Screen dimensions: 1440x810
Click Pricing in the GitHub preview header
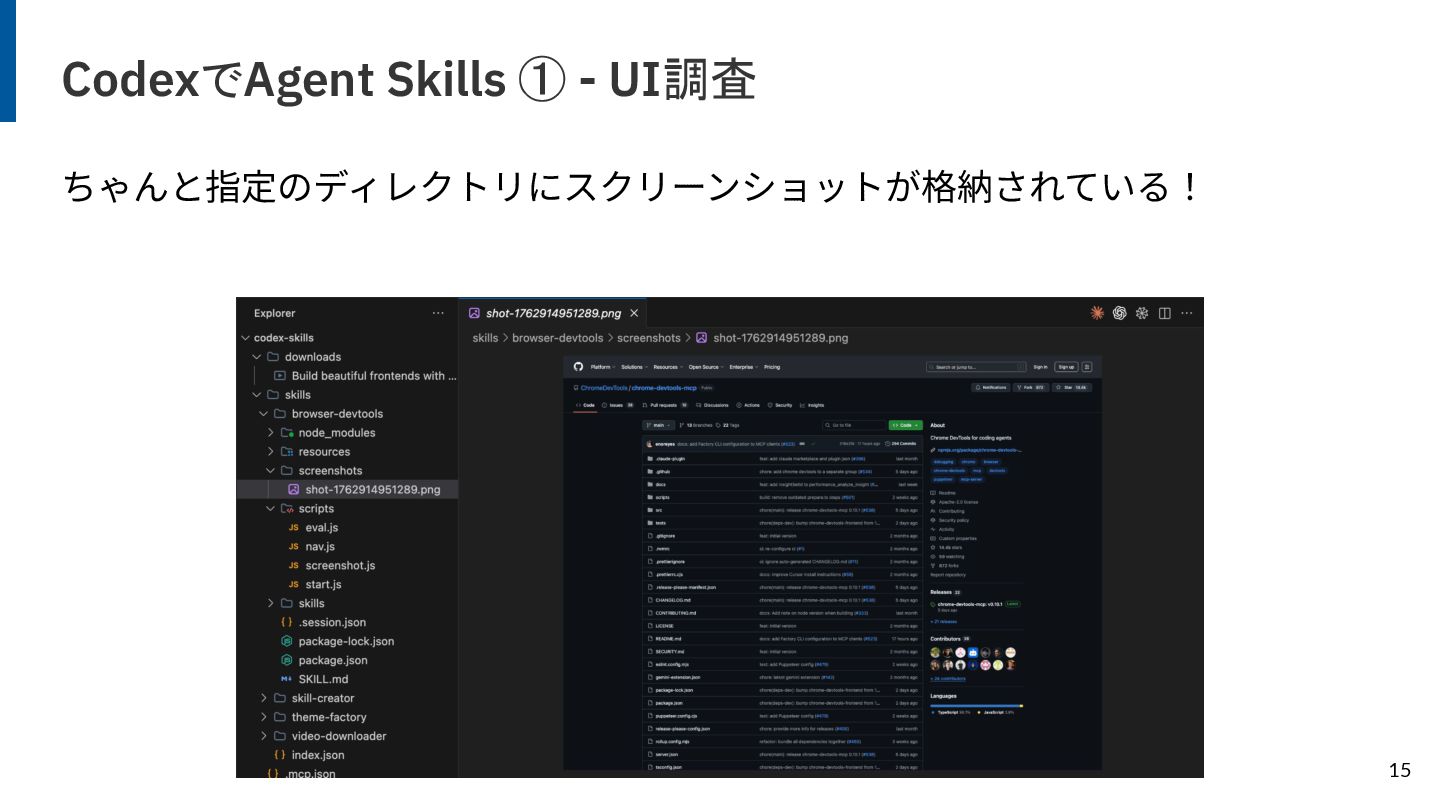tap(772, 367)
